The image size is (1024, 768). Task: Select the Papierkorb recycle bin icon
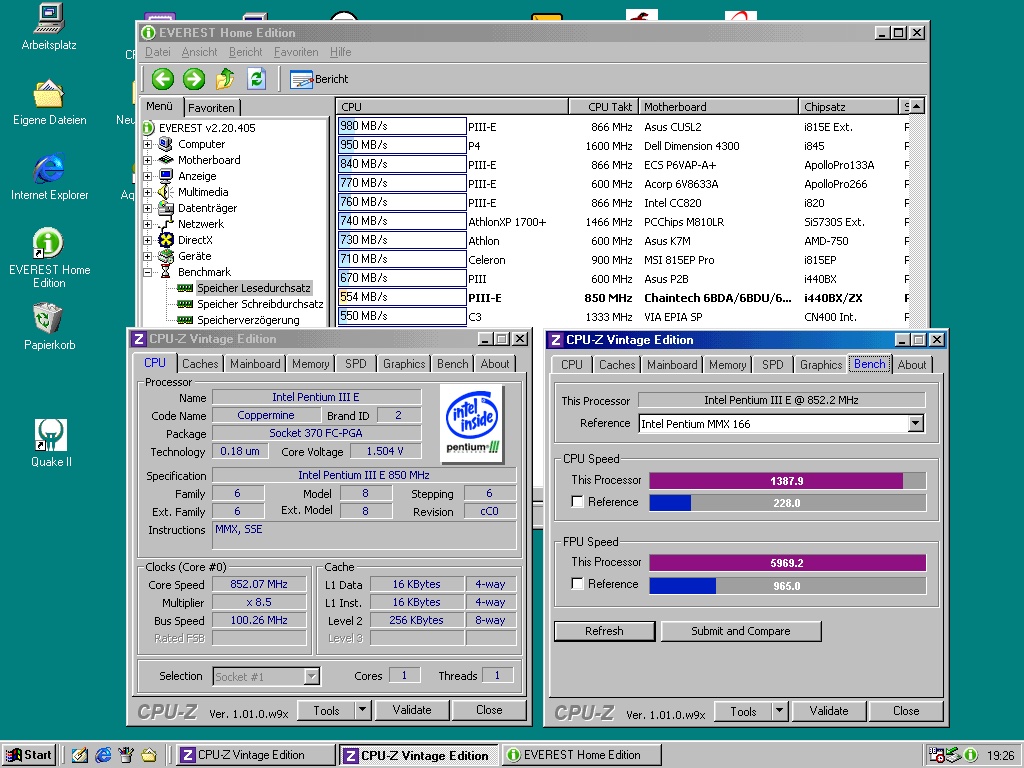coord(49,320)
